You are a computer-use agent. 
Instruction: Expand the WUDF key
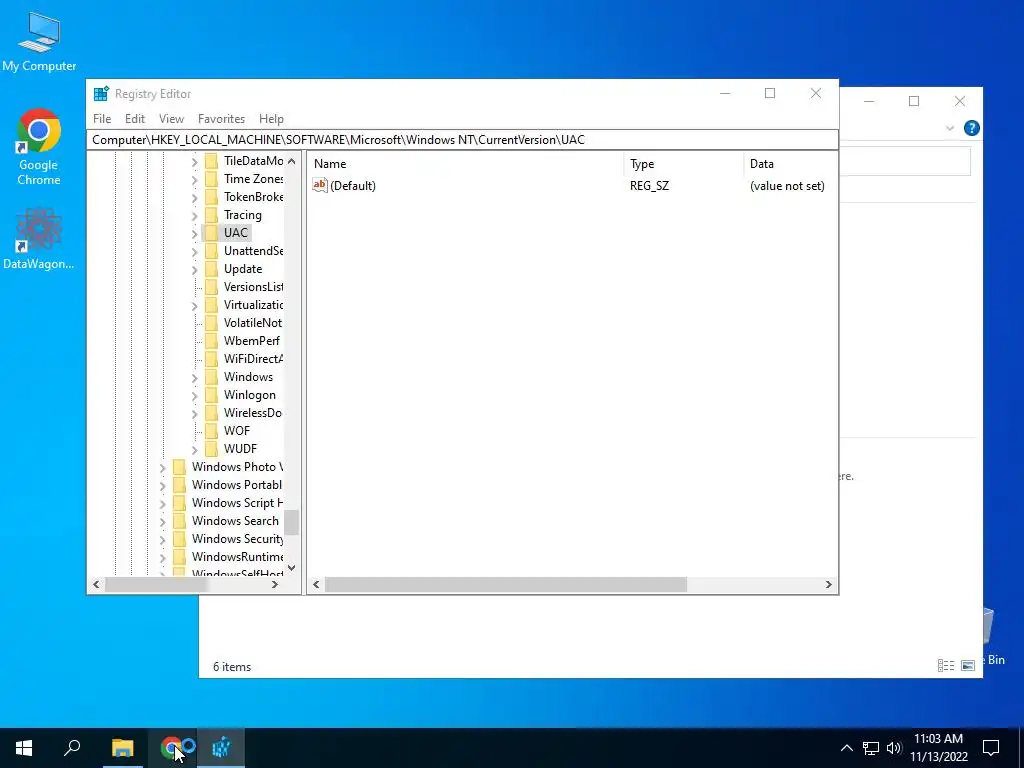[x=195, y=449]
